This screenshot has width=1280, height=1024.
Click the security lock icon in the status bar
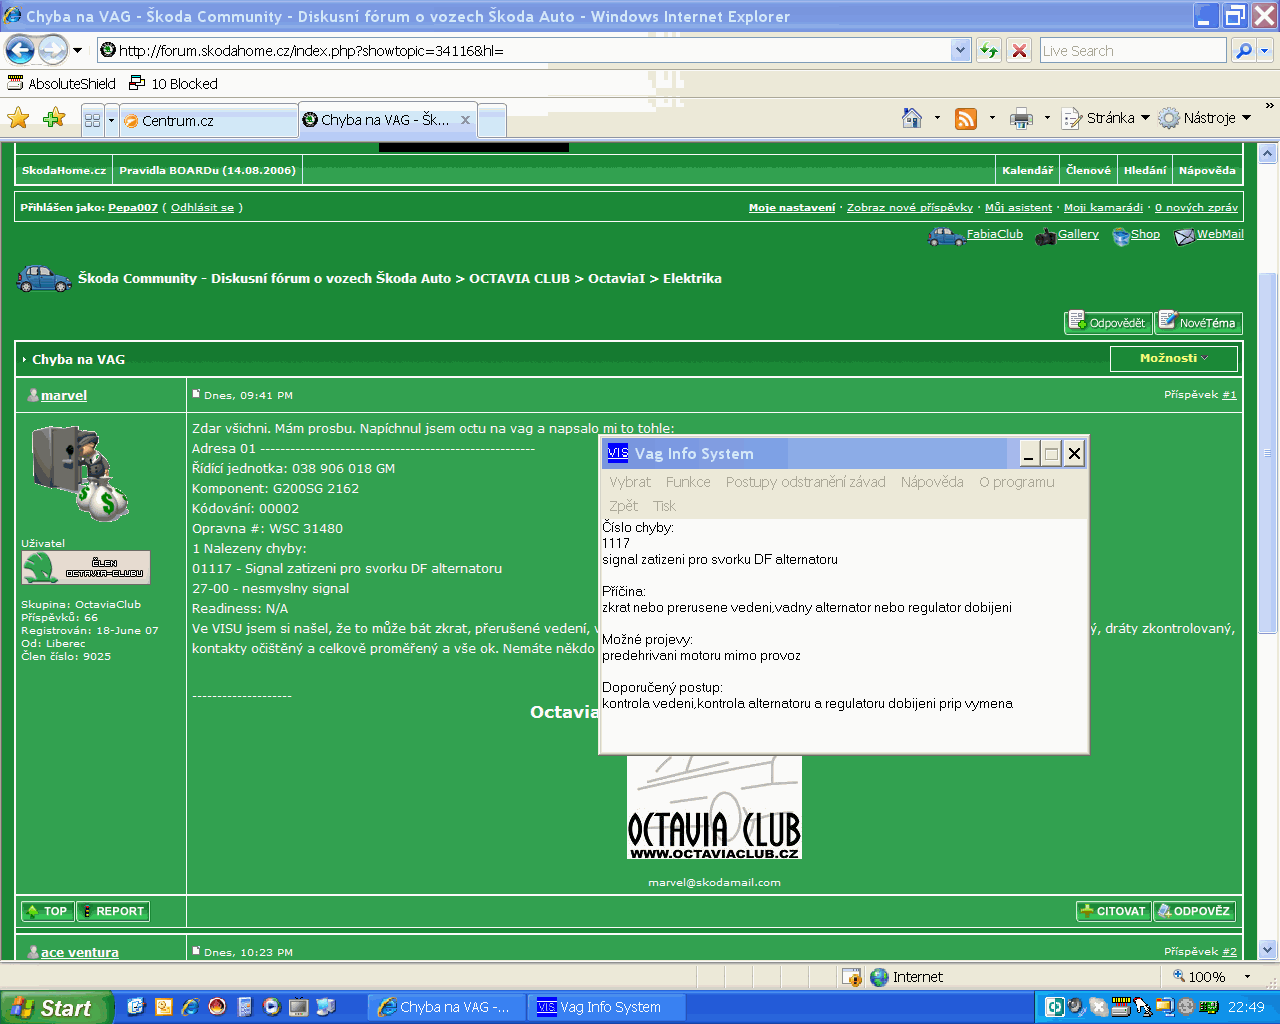point(852,977)
